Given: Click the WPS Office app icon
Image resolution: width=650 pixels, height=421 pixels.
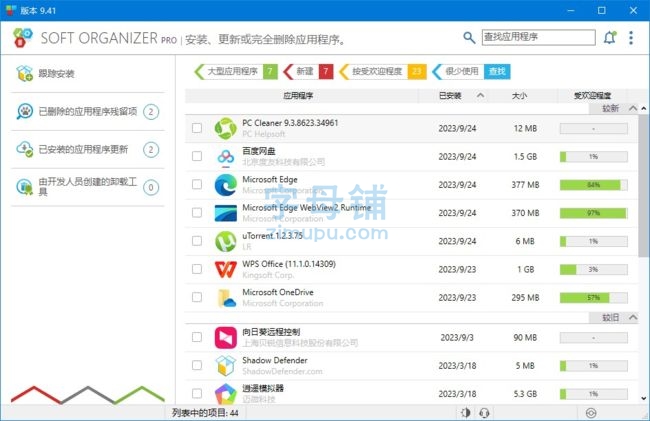Looking at the screenshot, I should (x=226, y=269).
